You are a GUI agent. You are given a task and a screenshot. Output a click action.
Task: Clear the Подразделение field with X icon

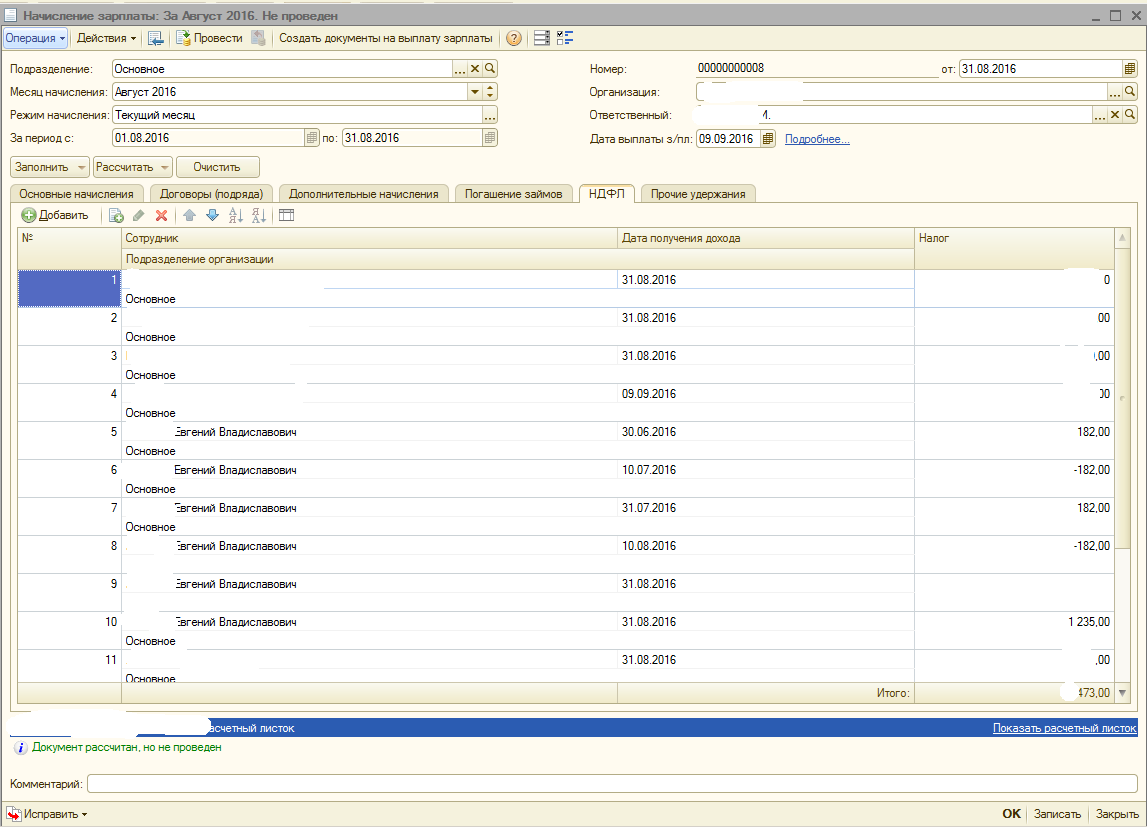[475, 69]
